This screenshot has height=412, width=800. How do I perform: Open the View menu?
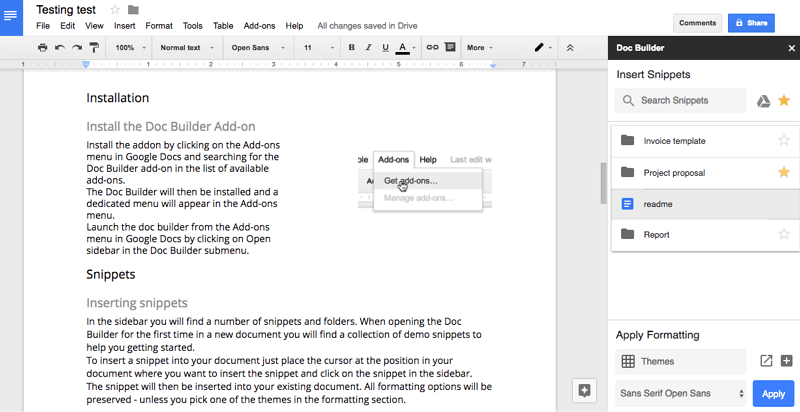point(94,25)
